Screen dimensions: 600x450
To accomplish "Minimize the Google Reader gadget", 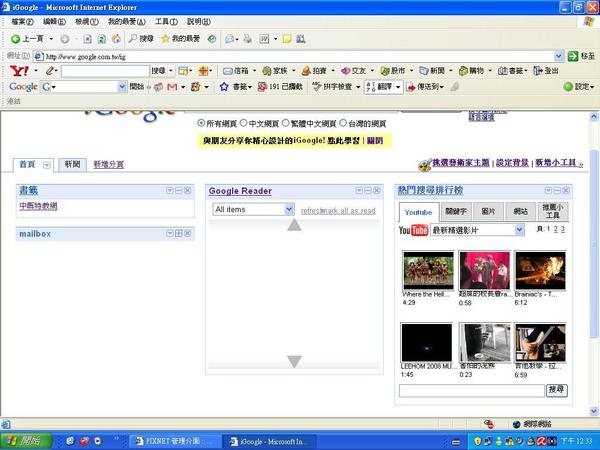I will coord(368,191).
